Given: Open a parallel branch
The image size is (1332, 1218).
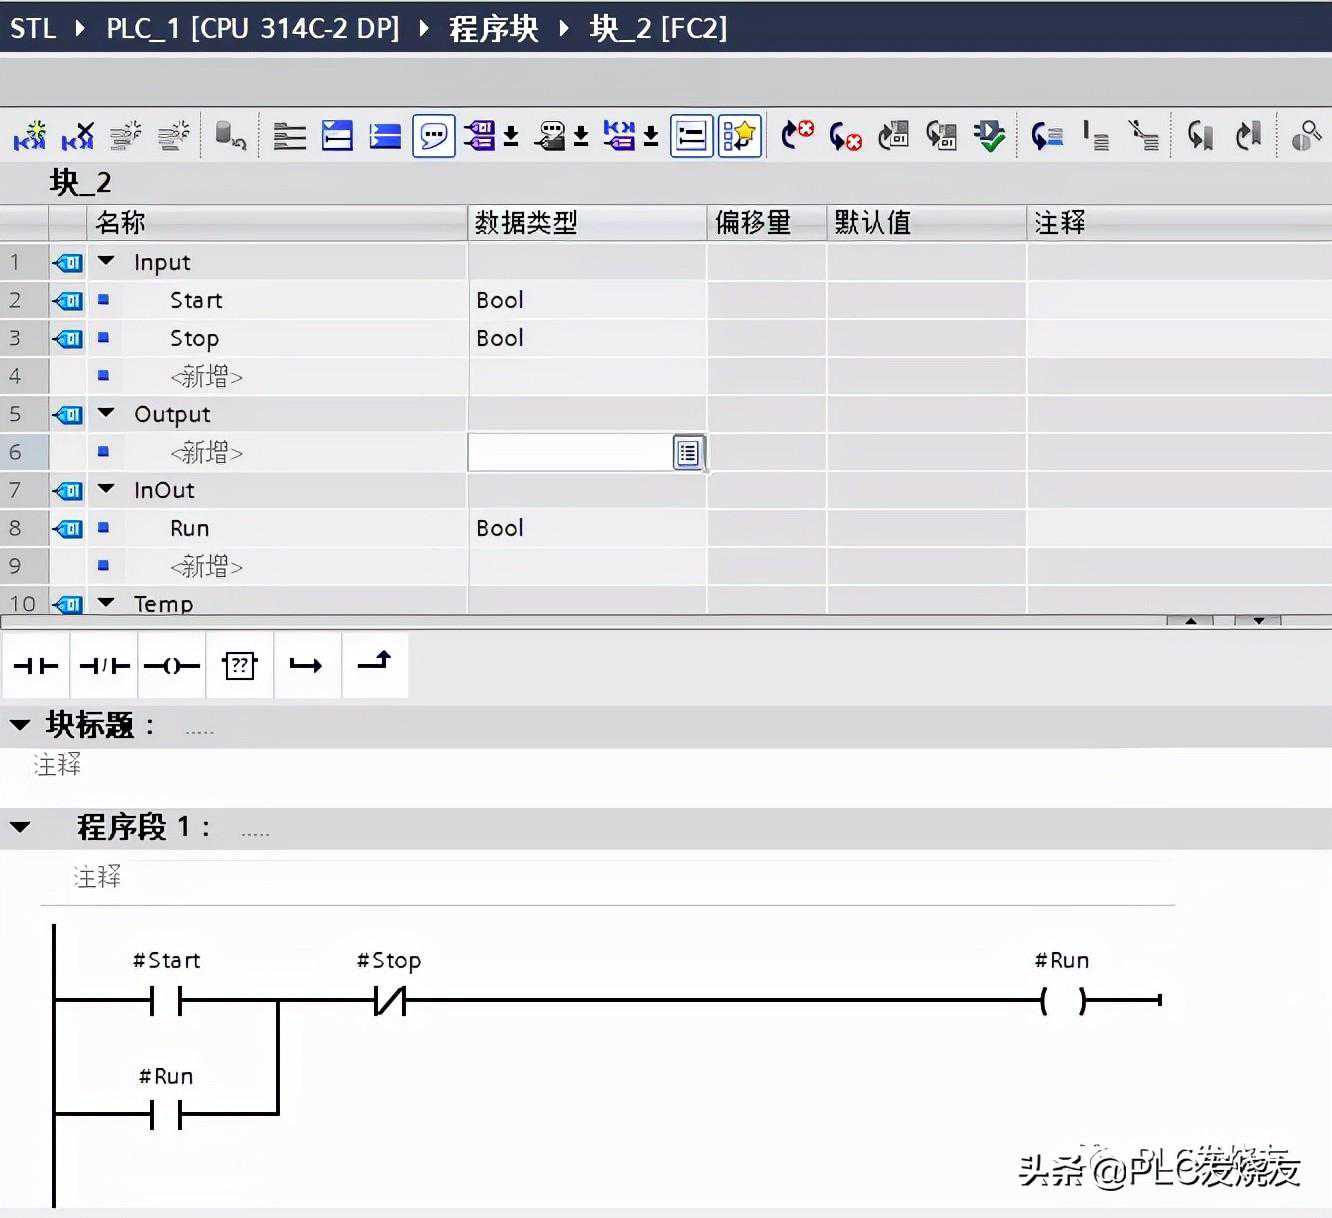Looking at the screenshot, I should click(x=306, y=664).
